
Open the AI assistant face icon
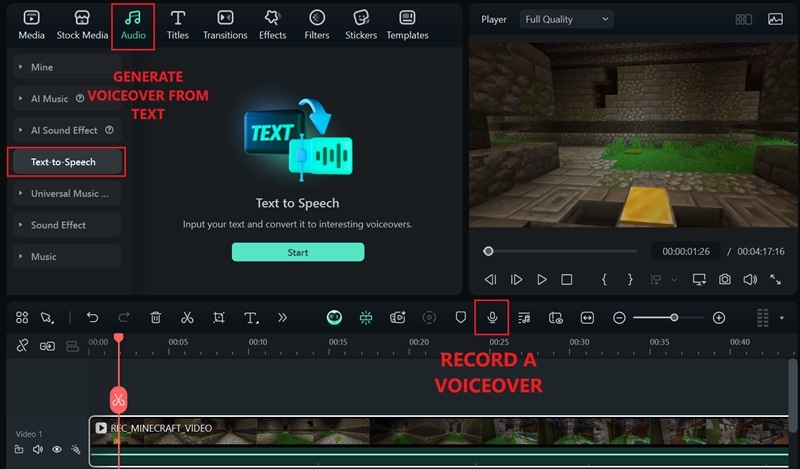[x=334, y=317]
